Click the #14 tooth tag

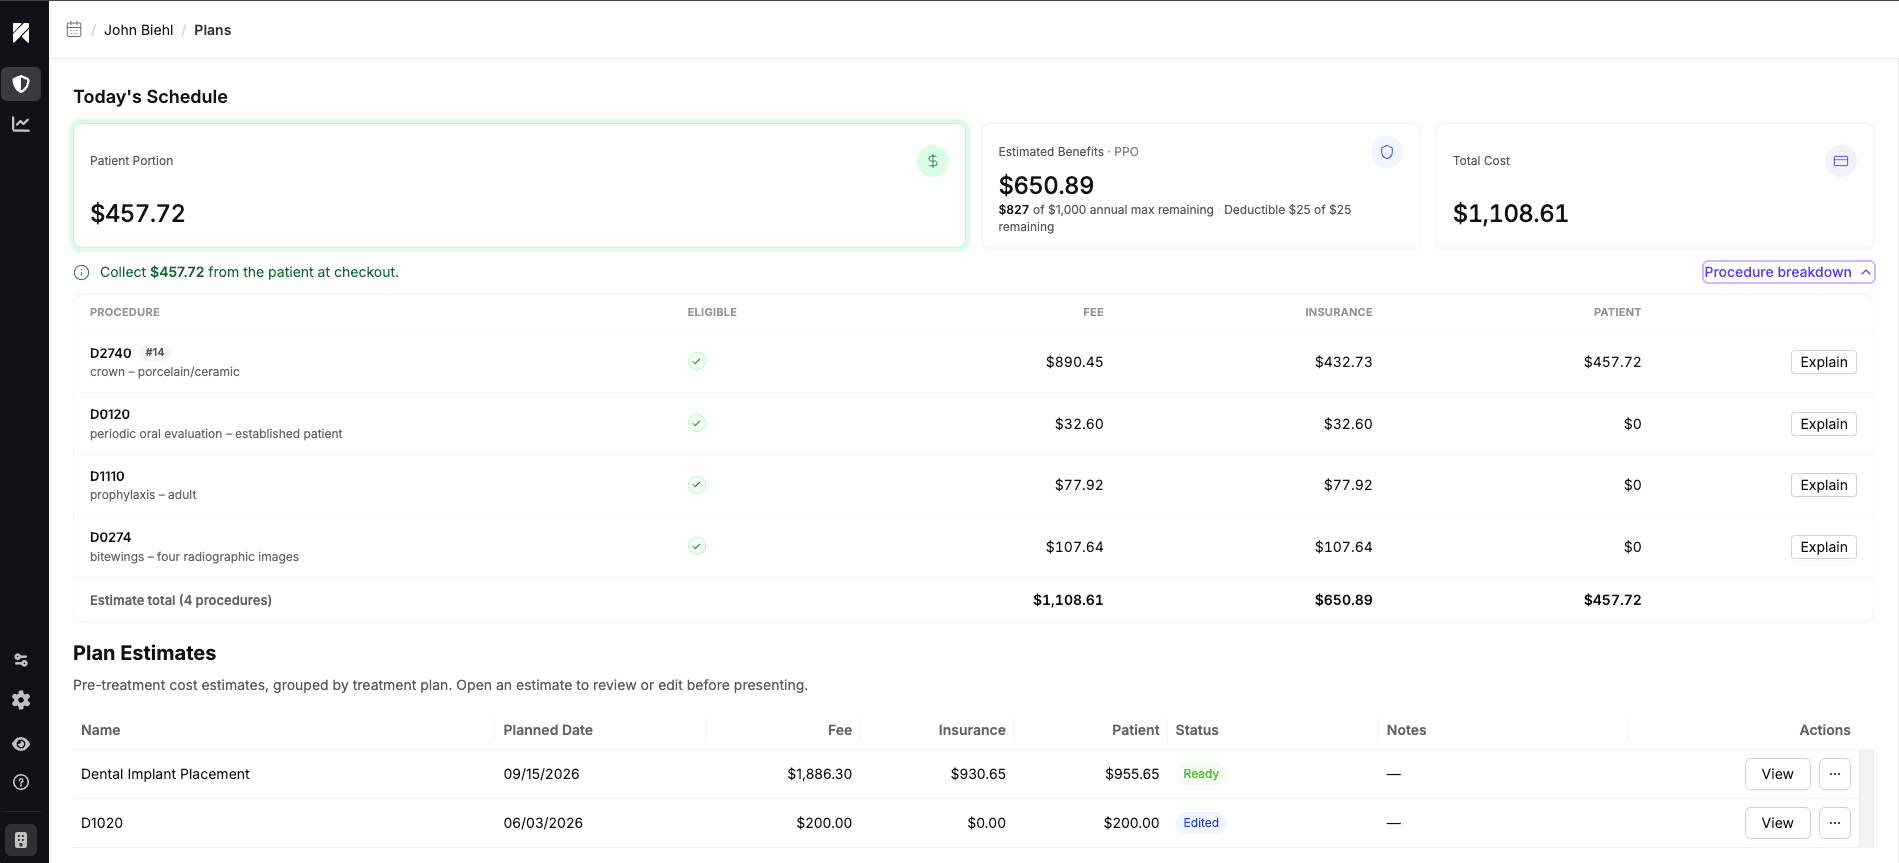(155, 352)
